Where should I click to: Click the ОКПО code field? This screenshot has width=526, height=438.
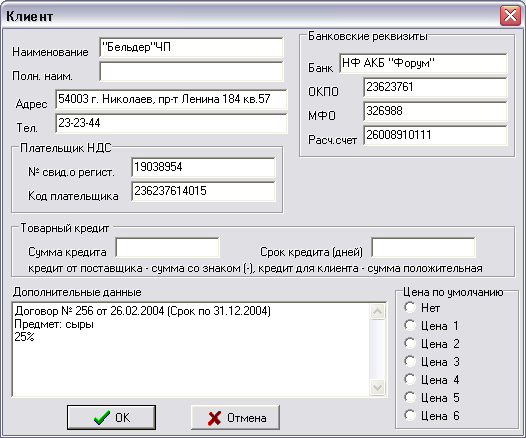point(435,87)
